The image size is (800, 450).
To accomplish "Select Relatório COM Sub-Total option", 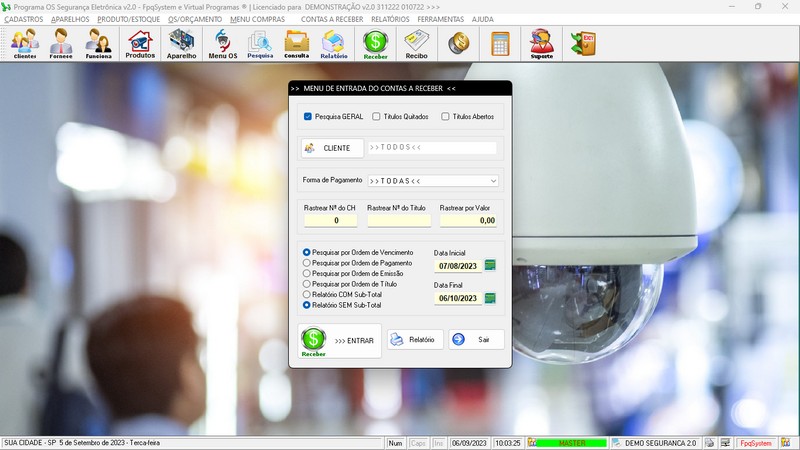I will point(307,294).
